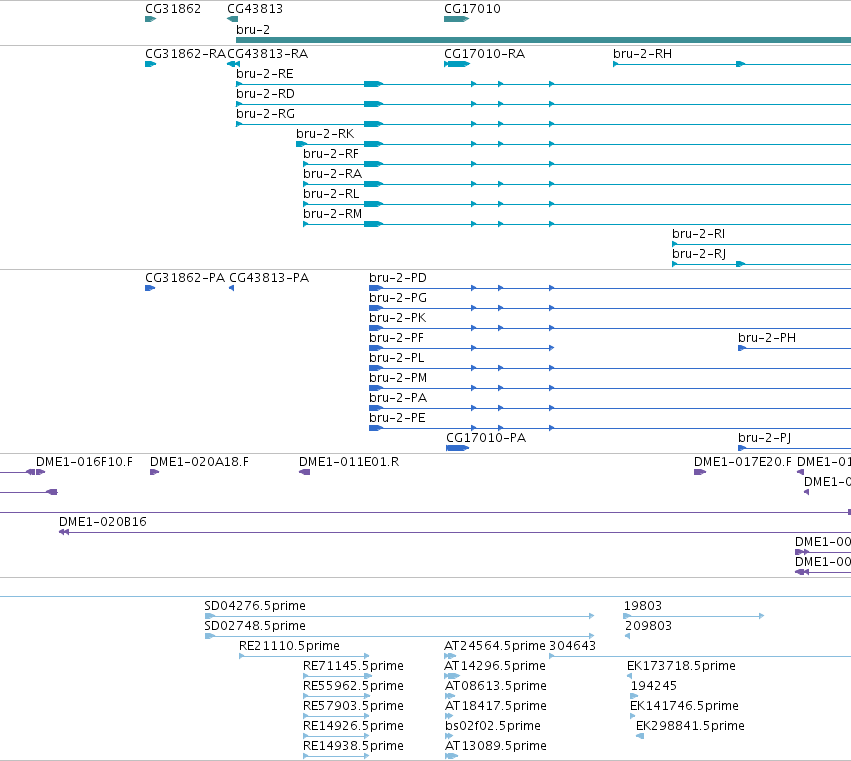Click the long bru-2 gene bar
Viewport: 851px width, 761px height.
(543, 40)
